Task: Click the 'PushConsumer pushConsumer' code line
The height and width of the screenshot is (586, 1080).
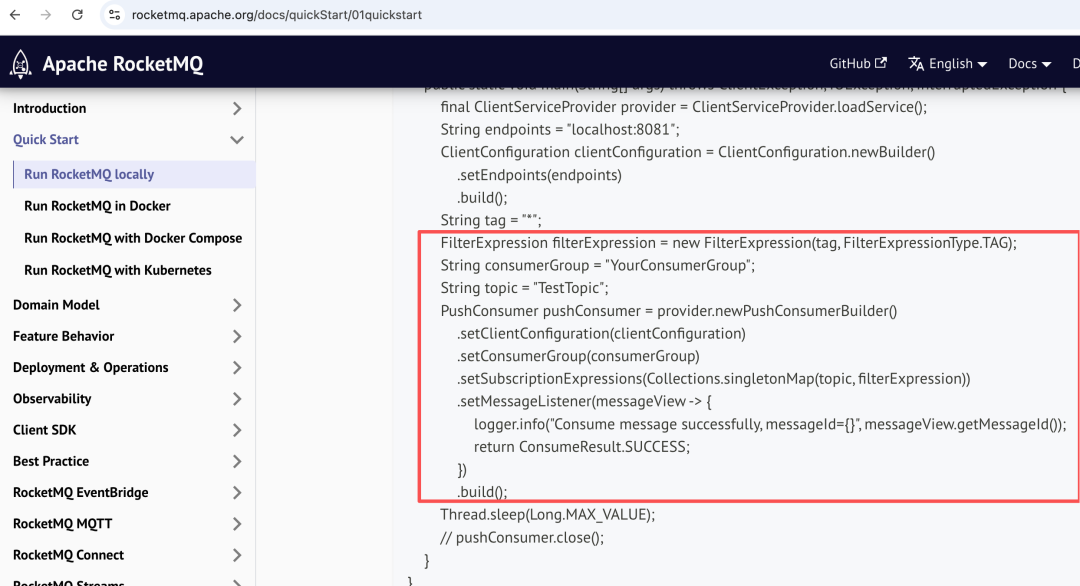Action: (669, 311)
